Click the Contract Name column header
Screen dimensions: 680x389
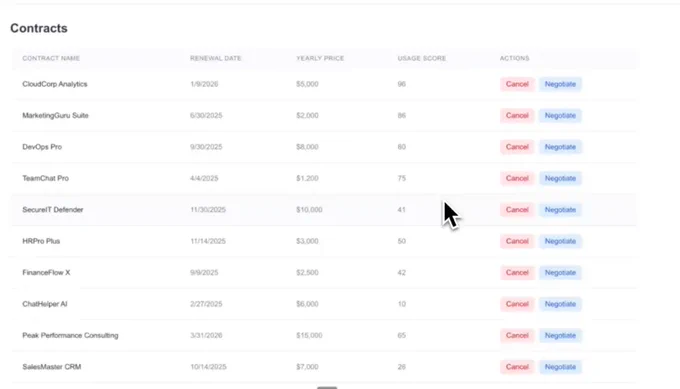point(51,58)
